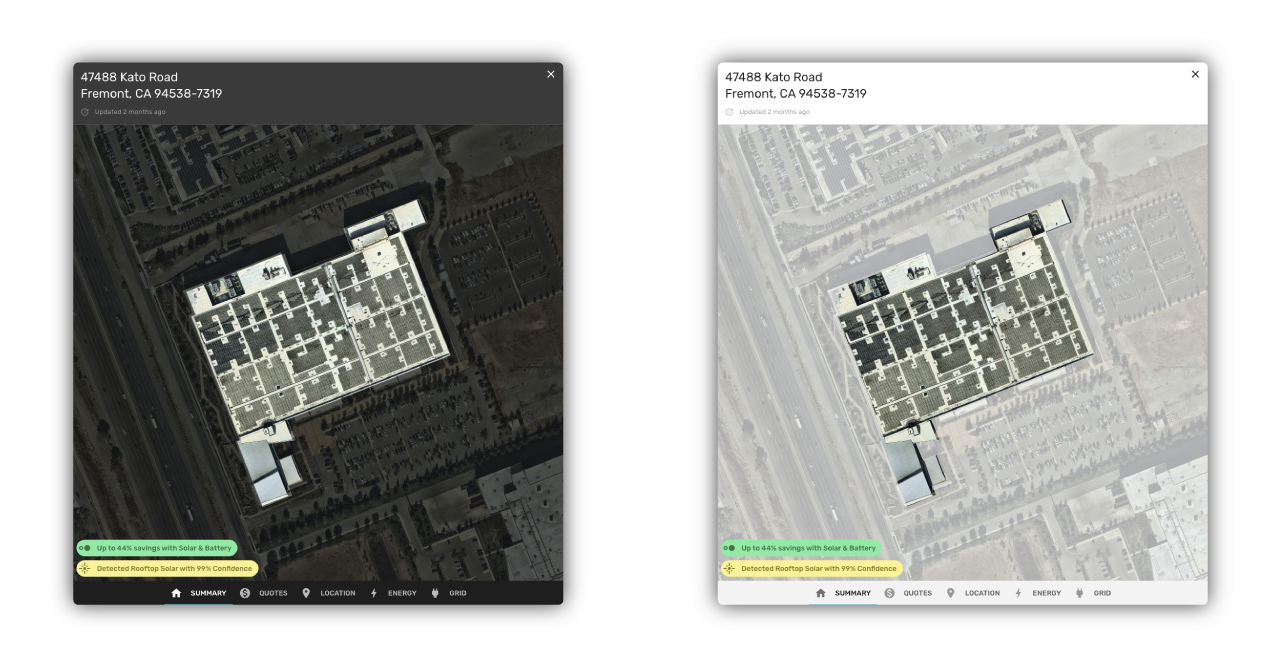Screen dimensions: 1280x667
Task: Click the Location pin icon in light panel
Action: coord(950,593)
